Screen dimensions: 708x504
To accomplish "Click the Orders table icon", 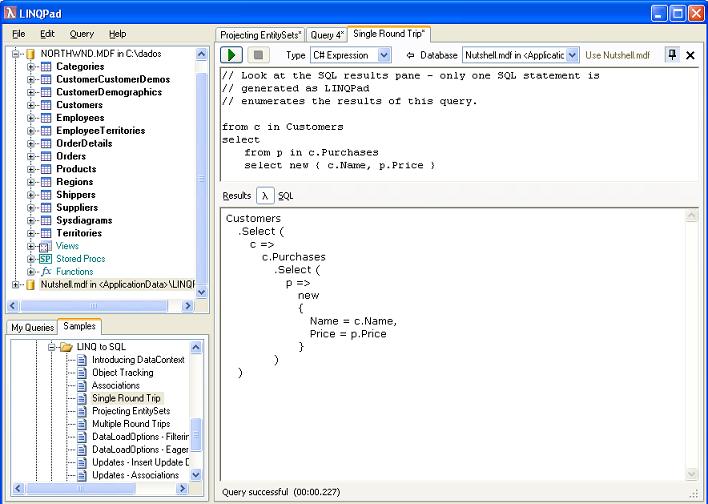I will pyautogui.click(x=46, y=156).
